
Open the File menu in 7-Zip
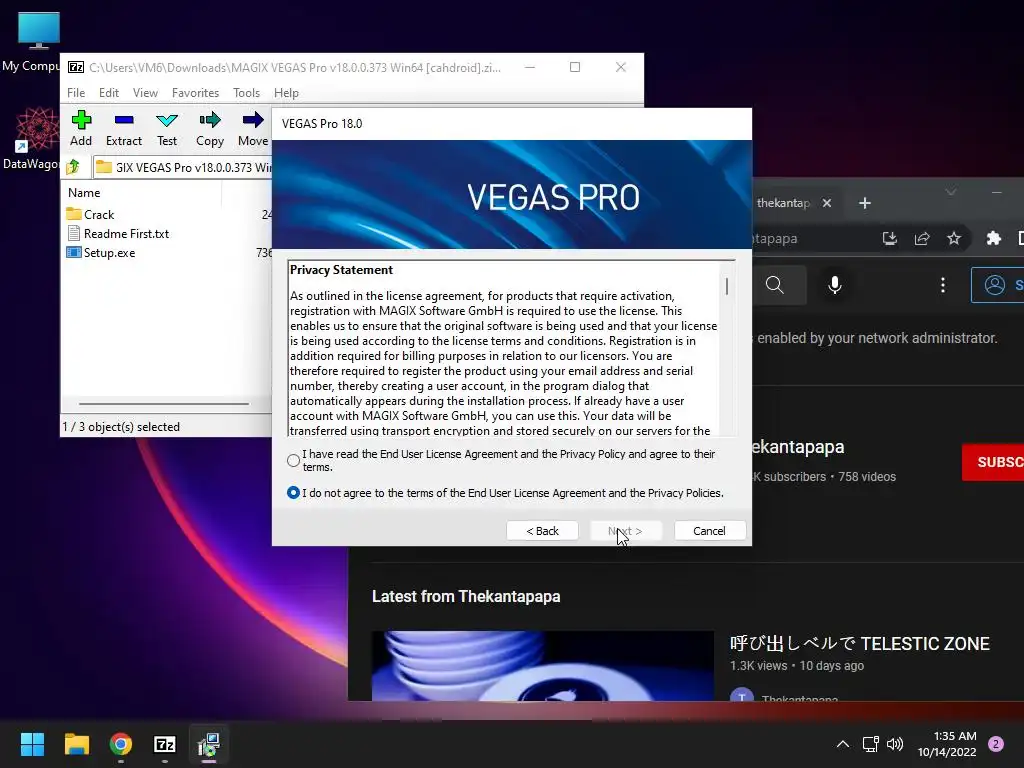coord(76,93)
